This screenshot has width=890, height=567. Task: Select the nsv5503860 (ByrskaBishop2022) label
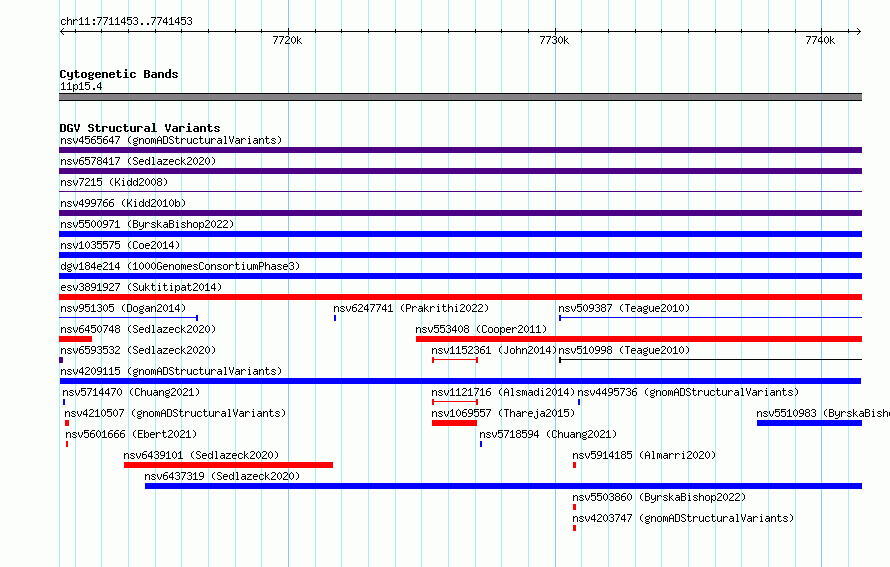pyautogui.click(x=659, y=497)
